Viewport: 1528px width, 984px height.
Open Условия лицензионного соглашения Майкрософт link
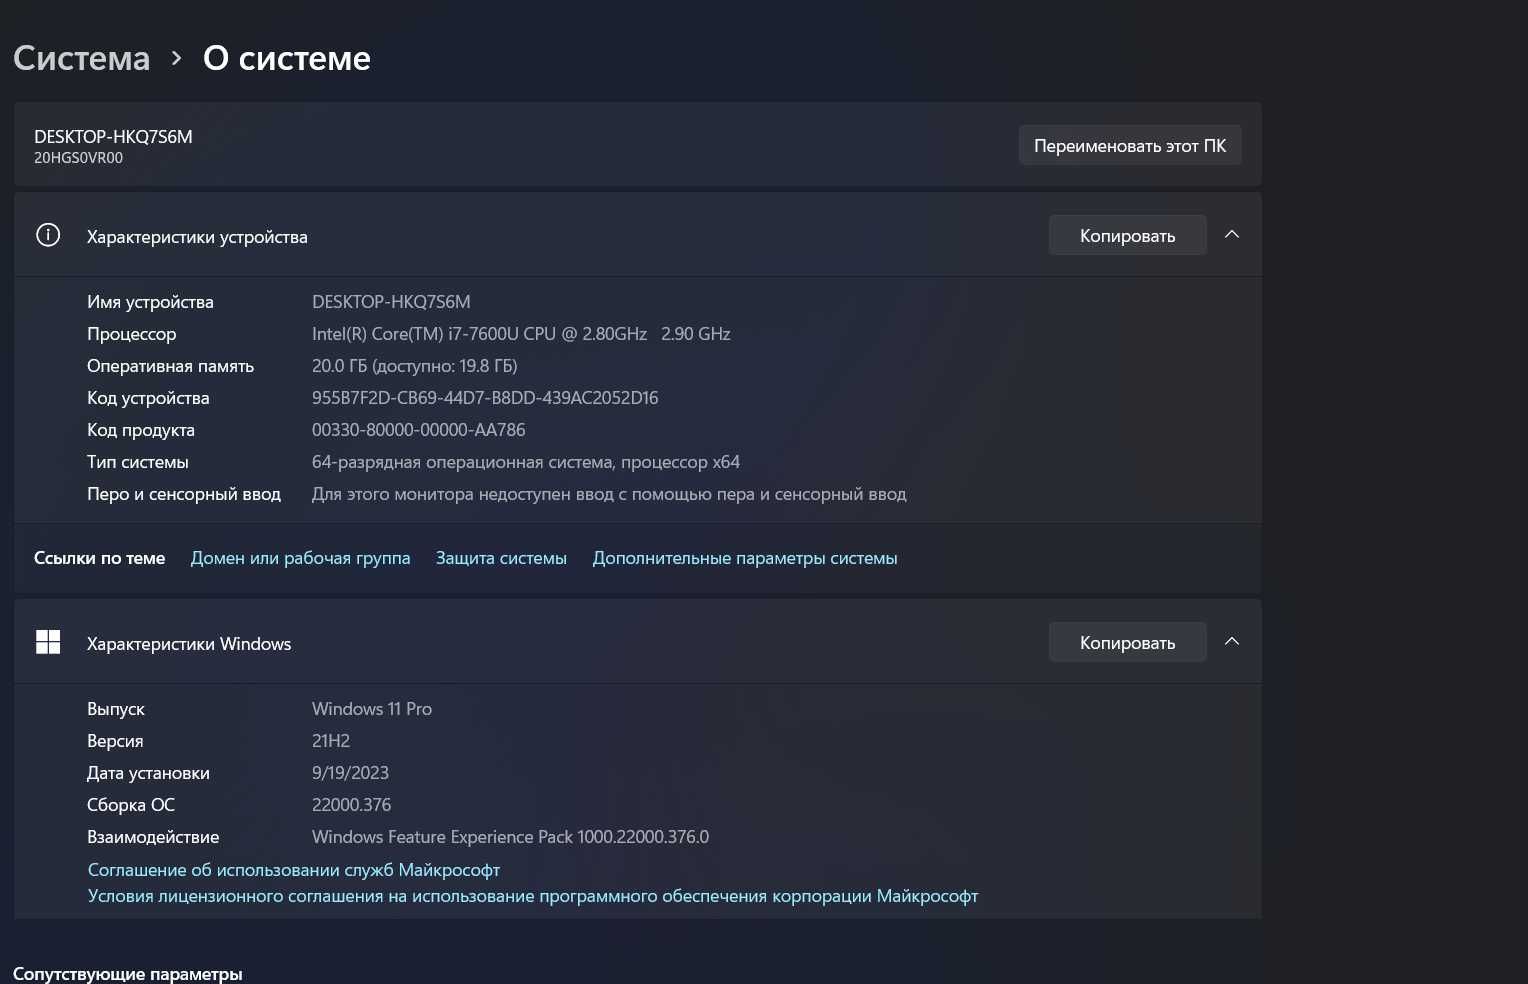pos(533,896)
